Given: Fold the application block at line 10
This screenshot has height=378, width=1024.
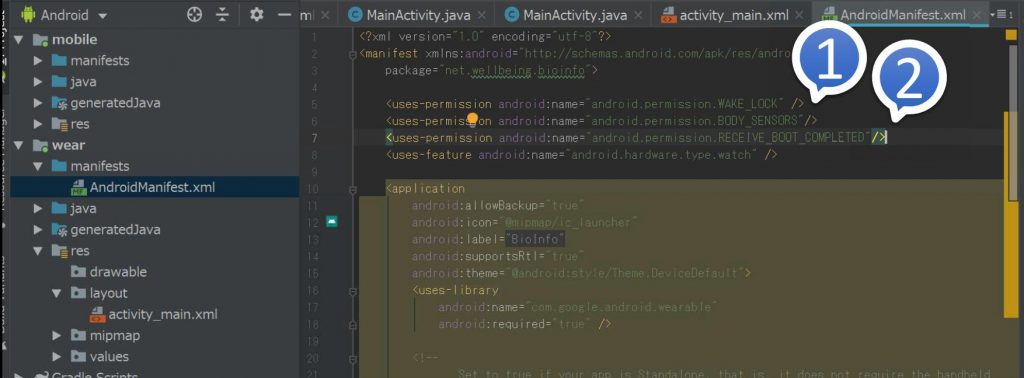Looking at the screenshot, I should click(353, 189).
